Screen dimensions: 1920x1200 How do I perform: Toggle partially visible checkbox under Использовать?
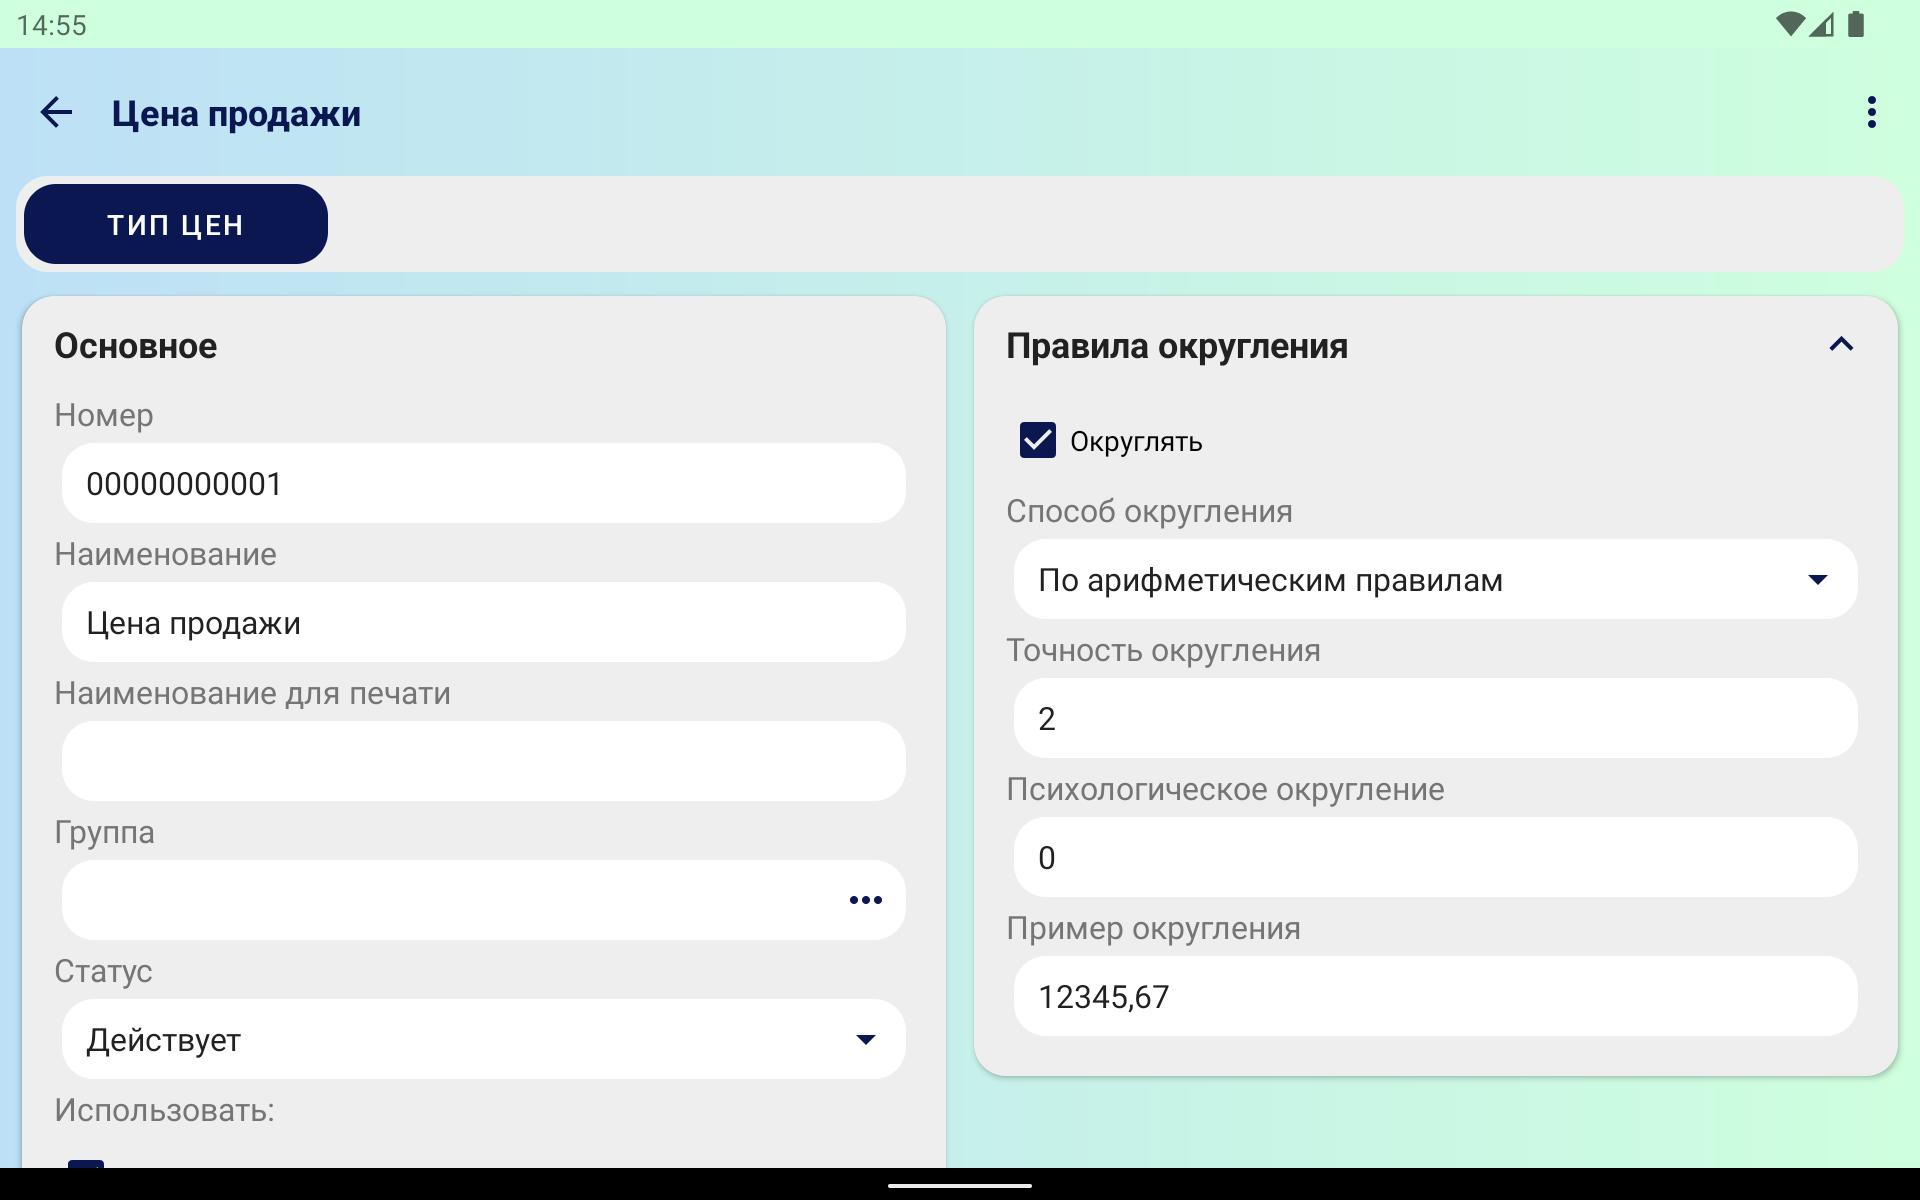(x=86, y=1164)
